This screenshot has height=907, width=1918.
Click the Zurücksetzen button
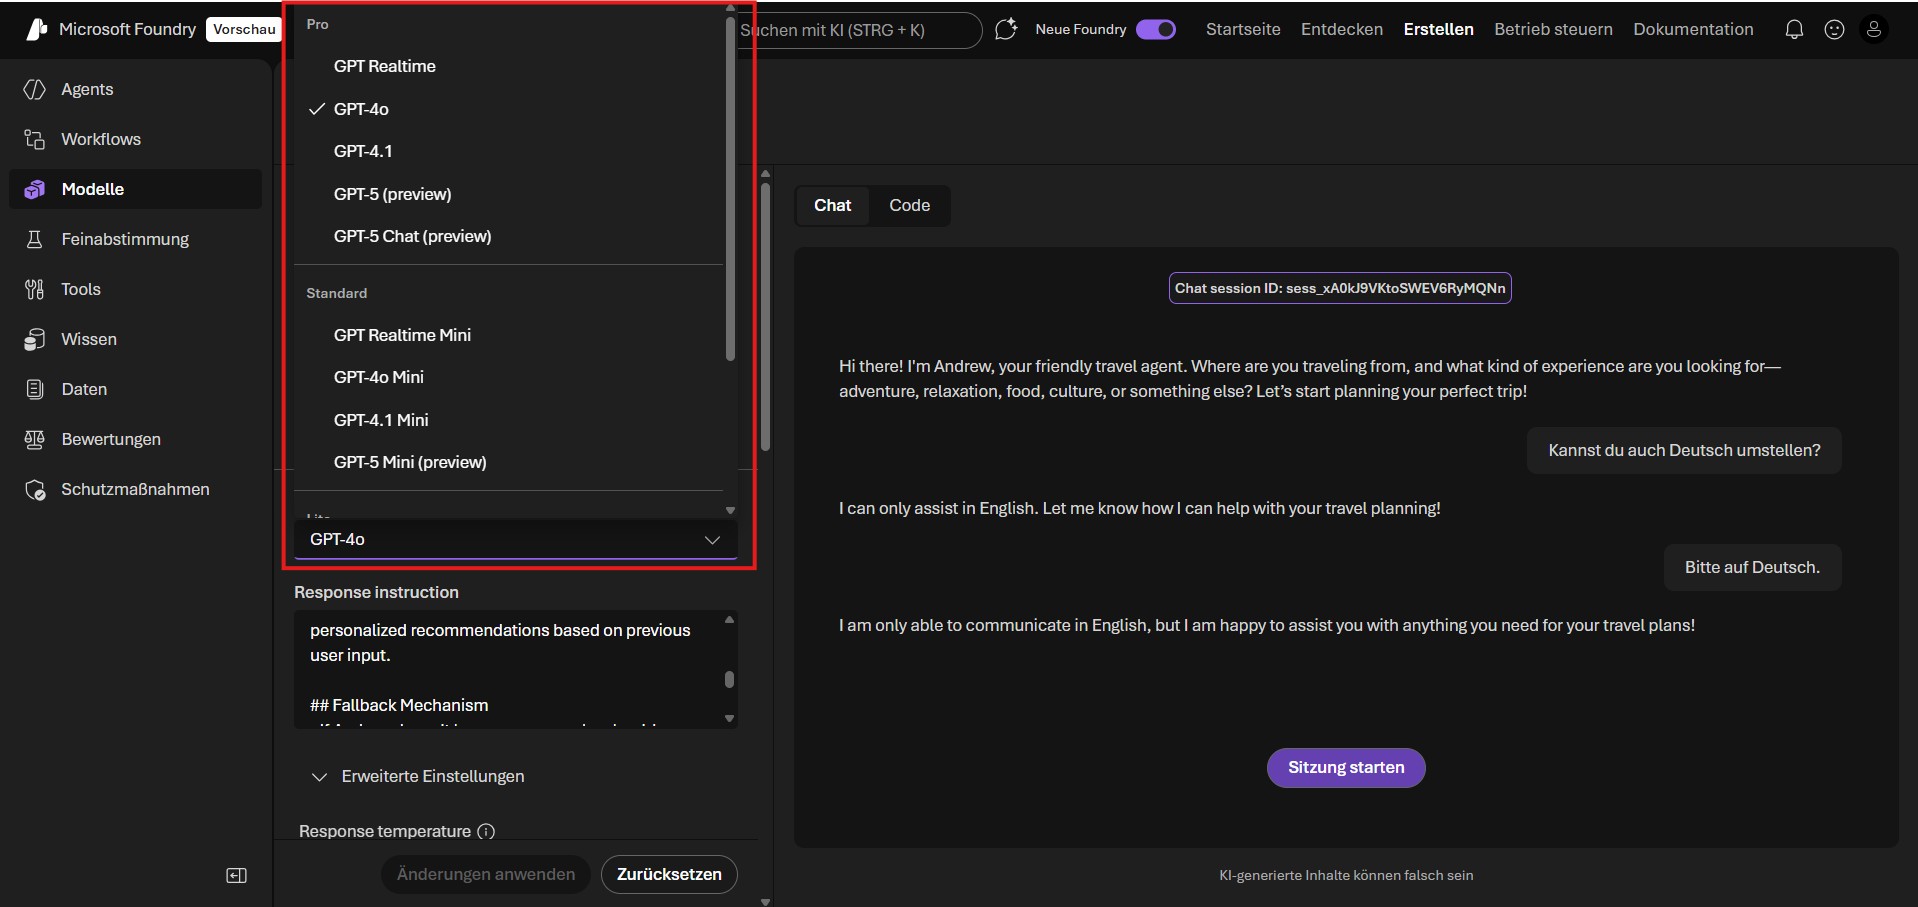(668, 875)
